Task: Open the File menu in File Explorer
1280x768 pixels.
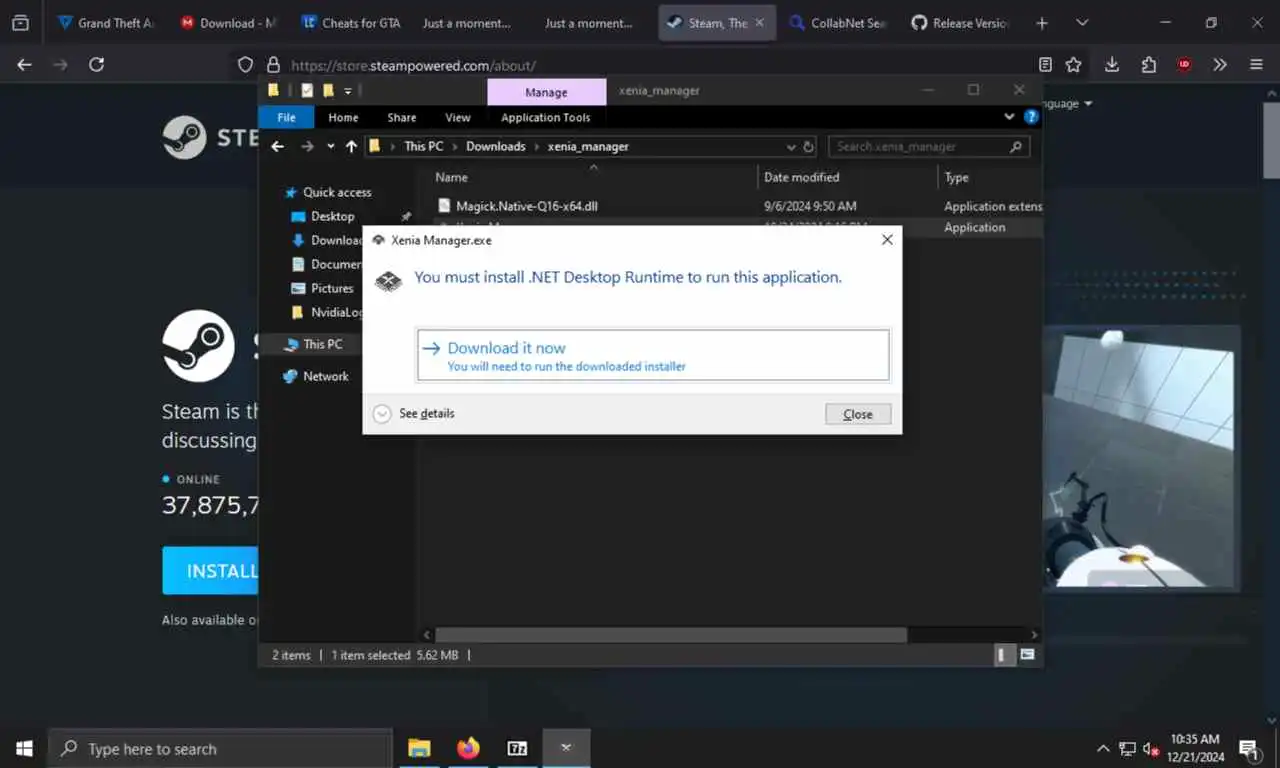Action: (x=286, y=117)
